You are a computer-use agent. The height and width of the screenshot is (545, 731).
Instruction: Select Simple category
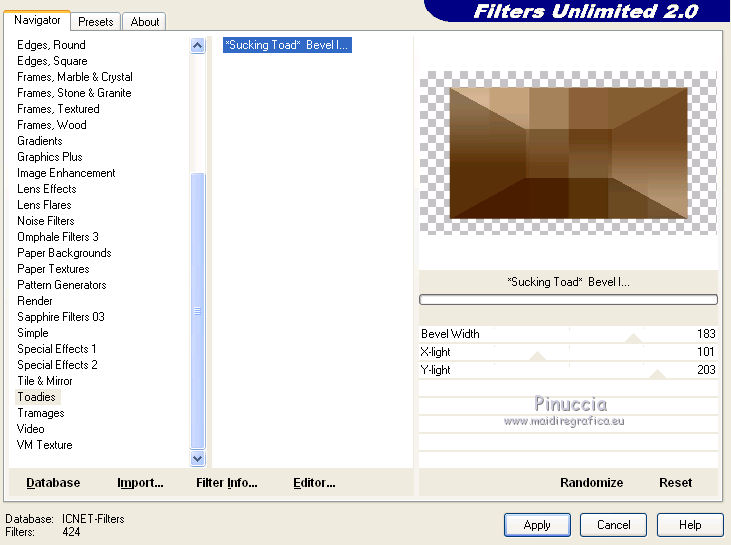(33, 333)
